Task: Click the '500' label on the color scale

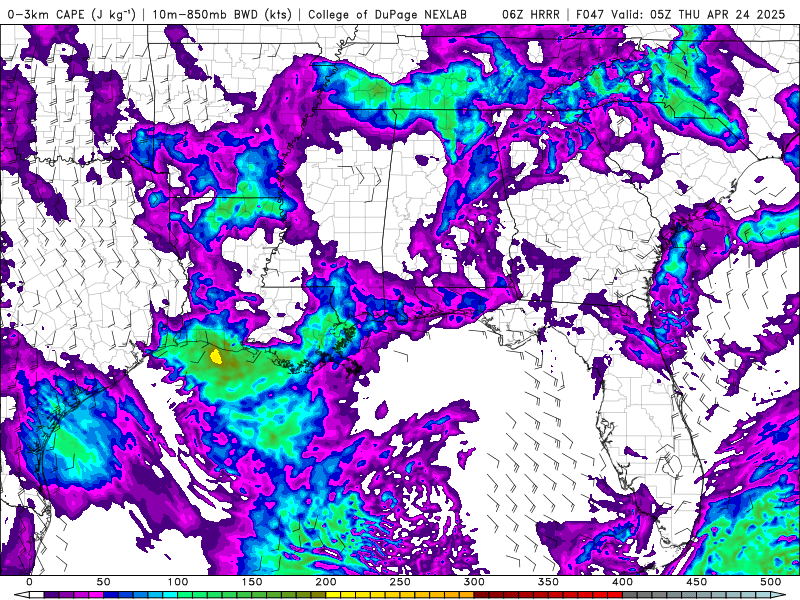Action: pyautogui.click(x=770, y=582)
